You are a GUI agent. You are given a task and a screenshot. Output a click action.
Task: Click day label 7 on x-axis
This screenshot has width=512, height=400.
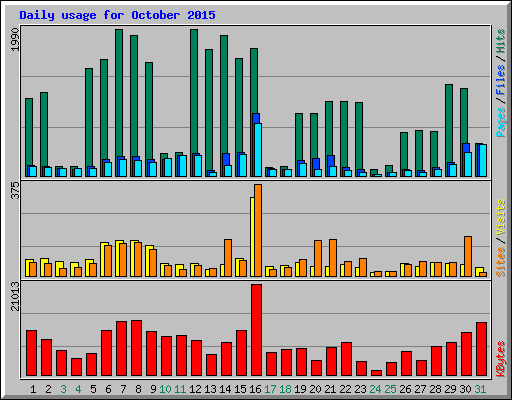pos(123,389)
